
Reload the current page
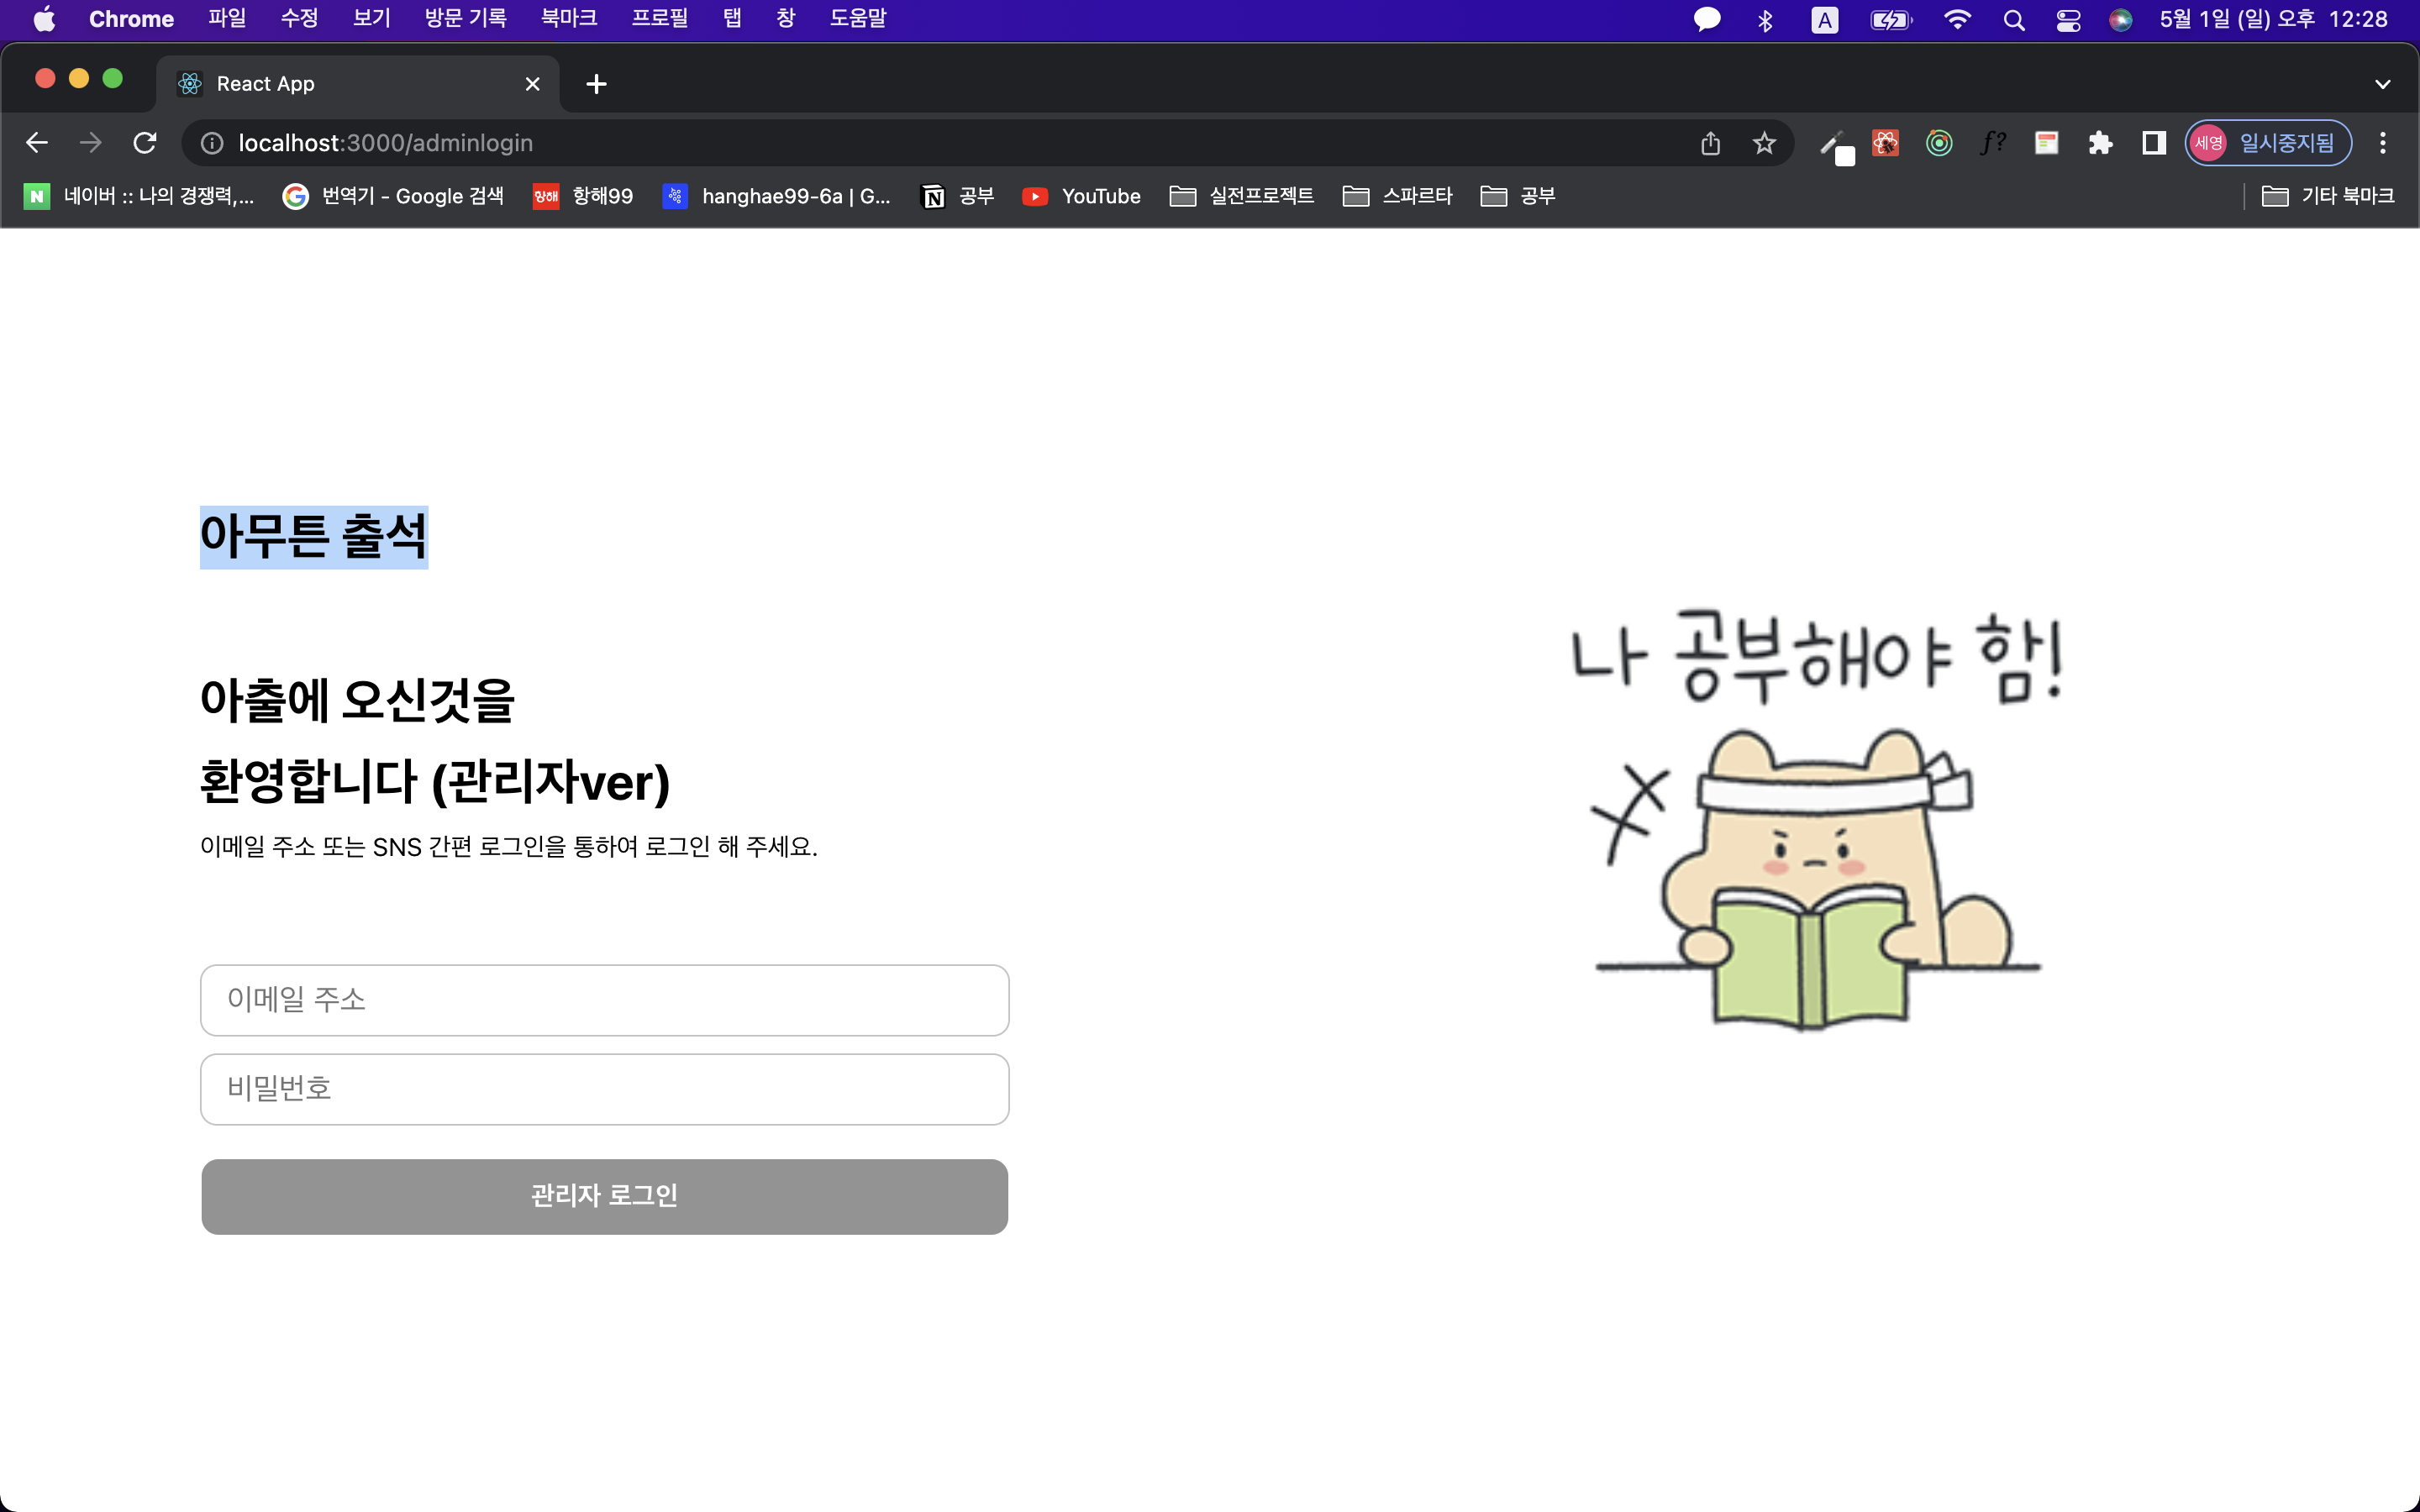(145, 143)
